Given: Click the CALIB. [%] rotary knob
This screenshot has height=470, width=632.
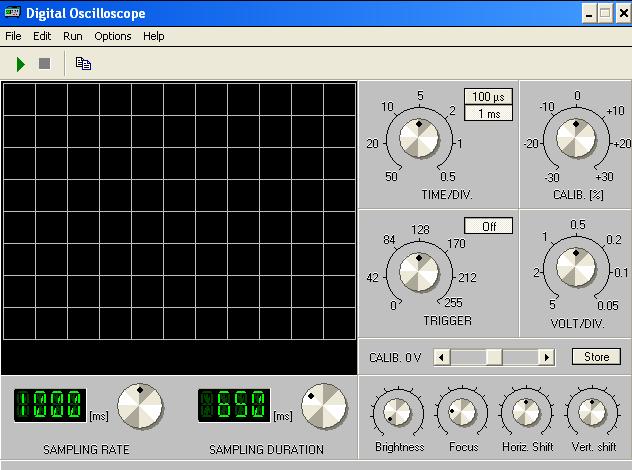Looking at the screenshot, I should pos(575,138).
